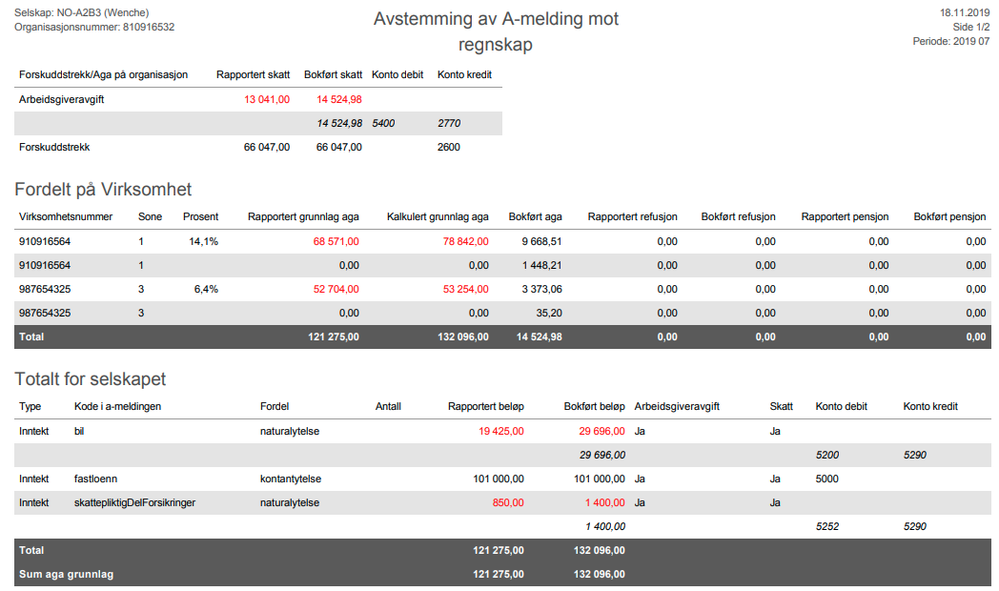
Task: Click the Totalt for selskapet section heading
Action: point(90,379)
